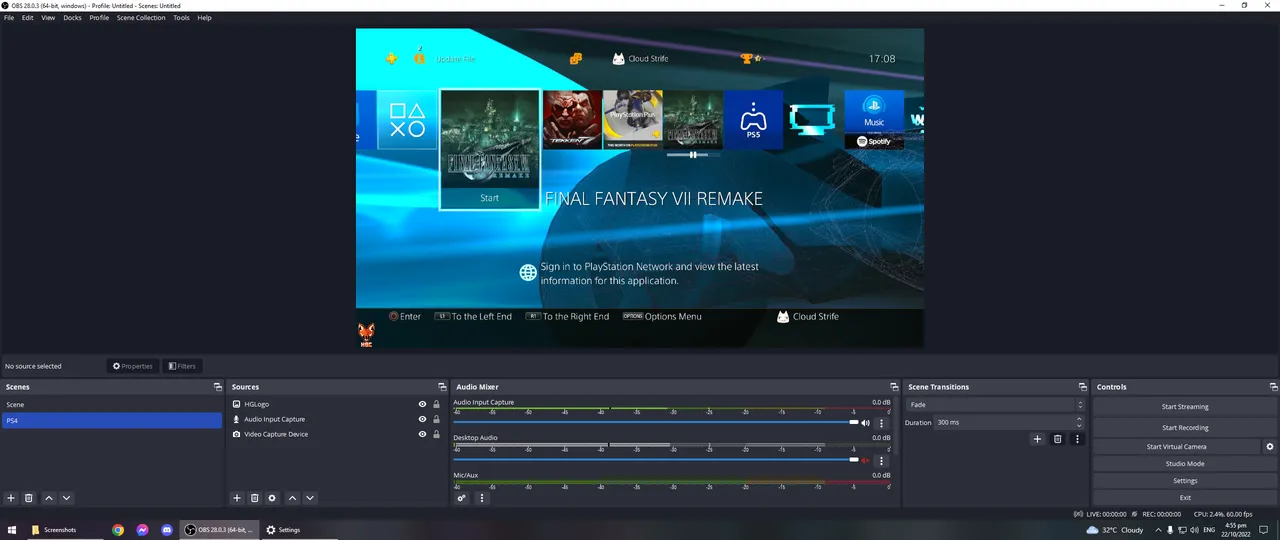
Task: Move scene down in Scenes panel
Action: tap(66, 498)
